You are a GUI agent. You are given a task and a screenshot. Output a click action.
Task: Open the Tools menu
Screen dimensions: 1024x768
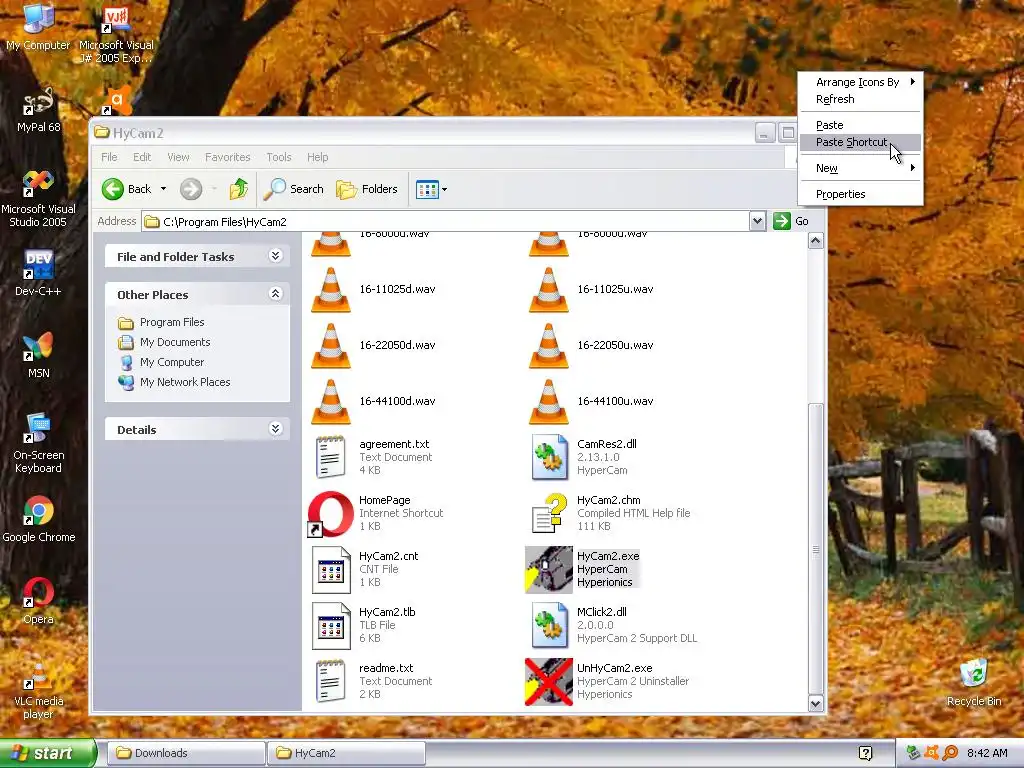pyautogui.click(x=279, y=157)
